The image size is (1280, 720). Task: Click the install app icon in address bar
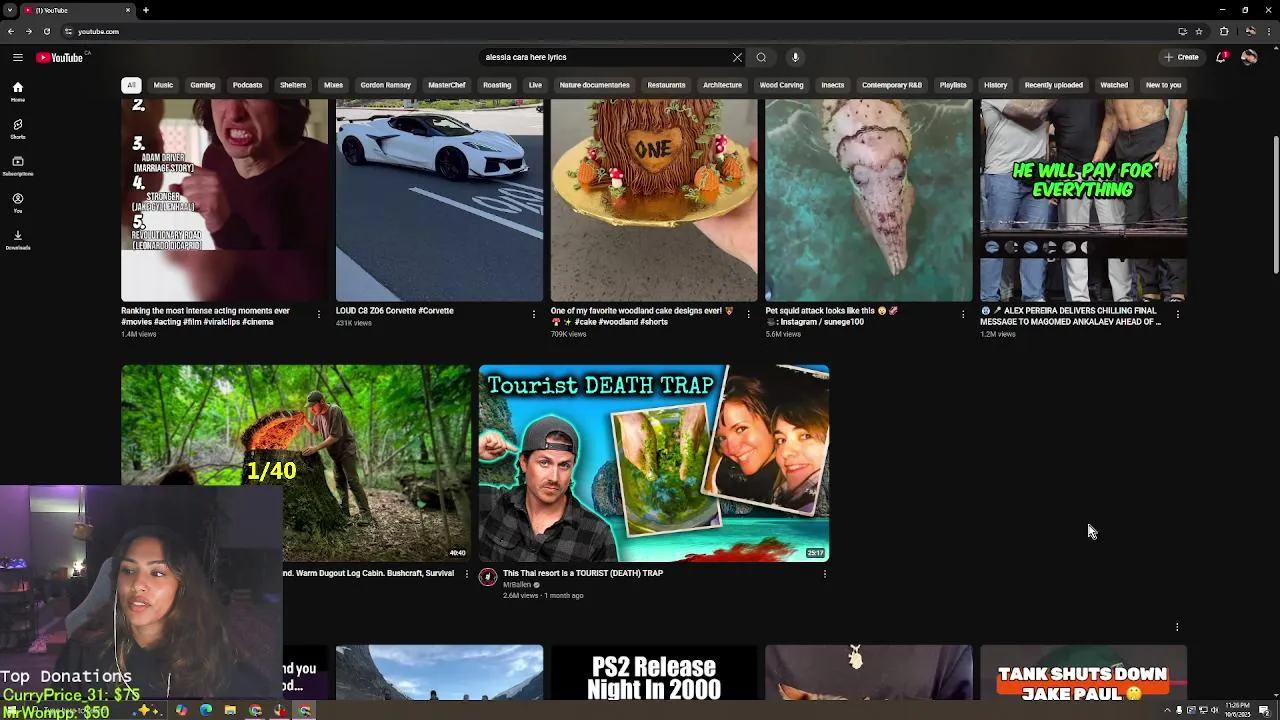1183,31
